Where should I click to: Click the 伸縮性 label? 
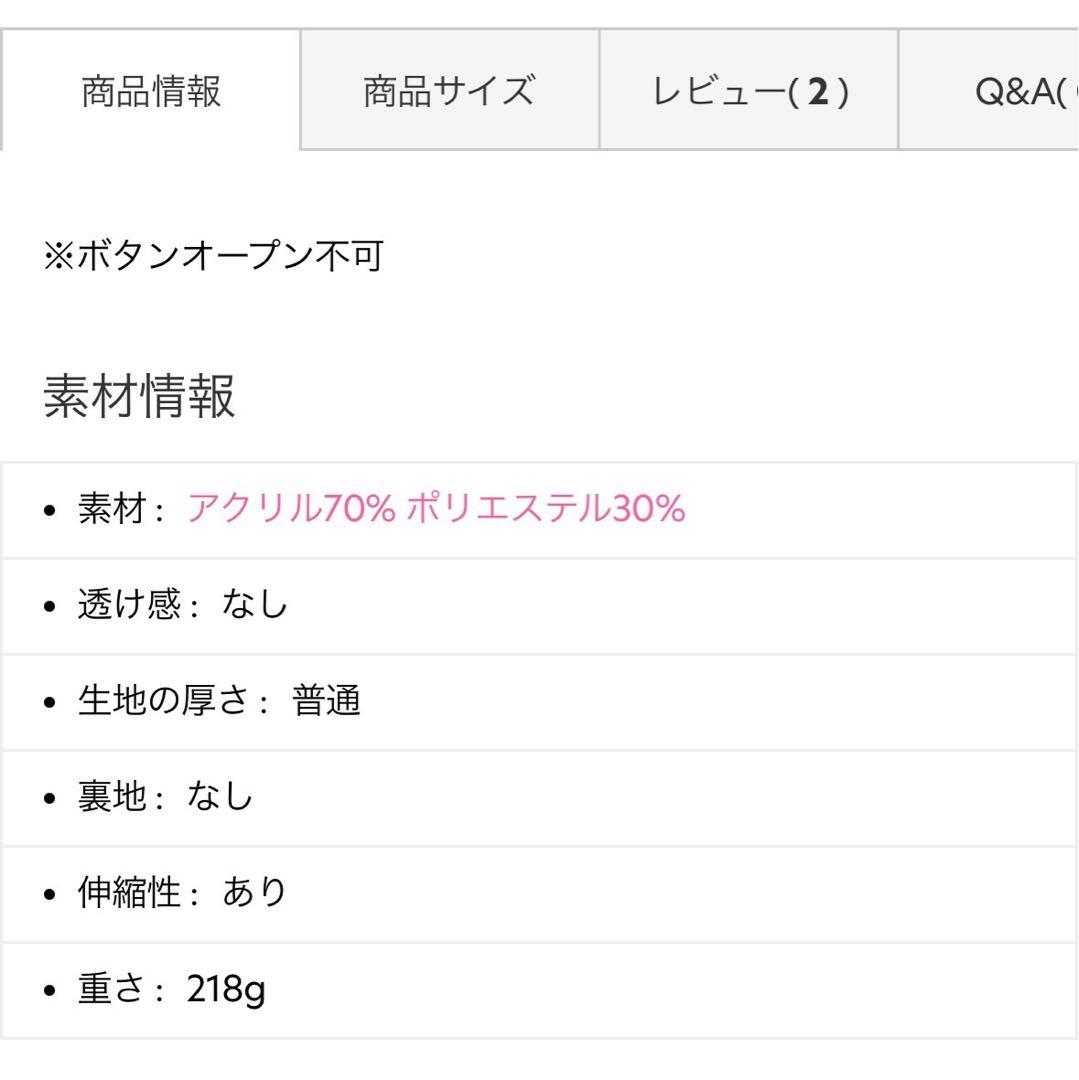coord(130,894)
